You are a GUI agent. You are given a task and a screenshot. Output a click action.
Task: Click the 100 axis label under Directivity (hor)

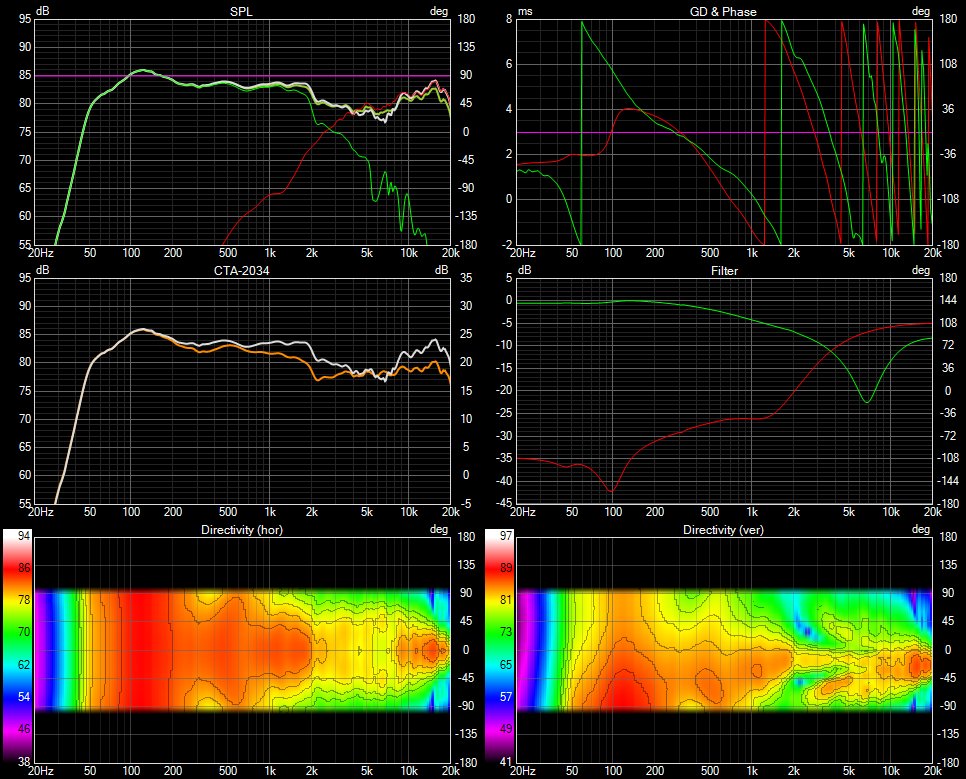point(131,770)
